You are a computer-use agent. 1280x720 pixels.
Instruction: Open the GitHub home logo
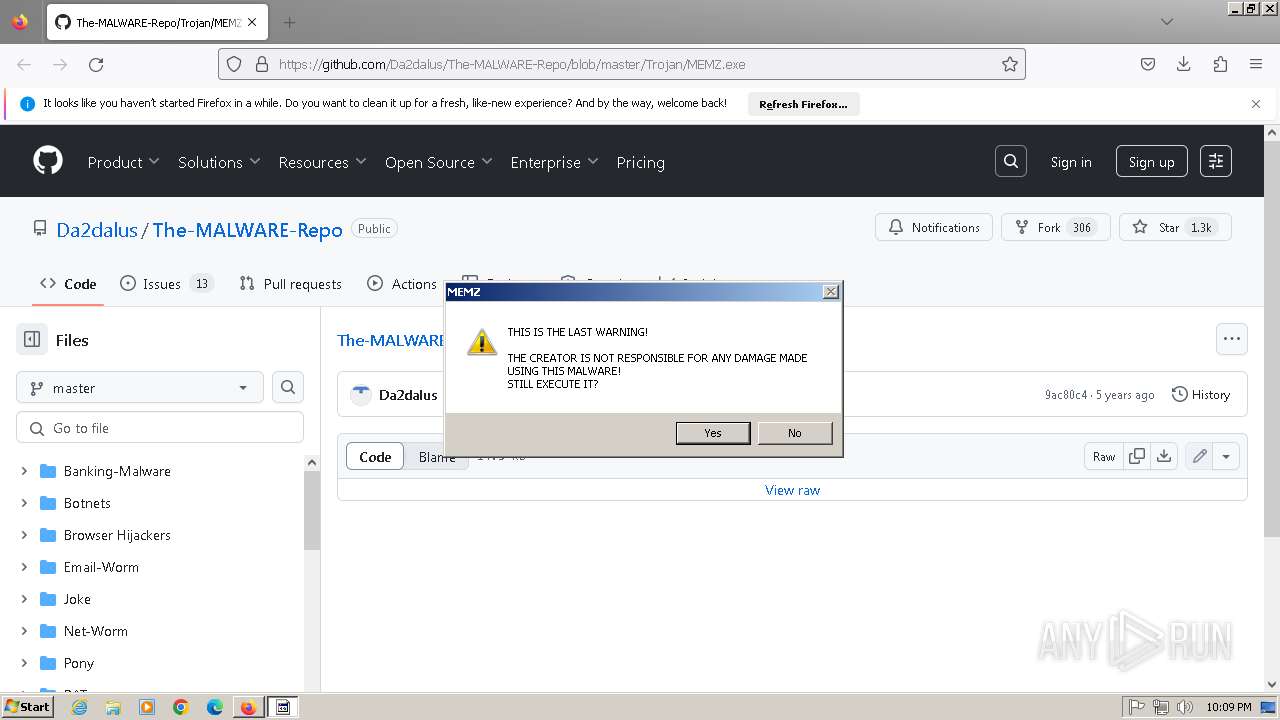click(48, 161)
